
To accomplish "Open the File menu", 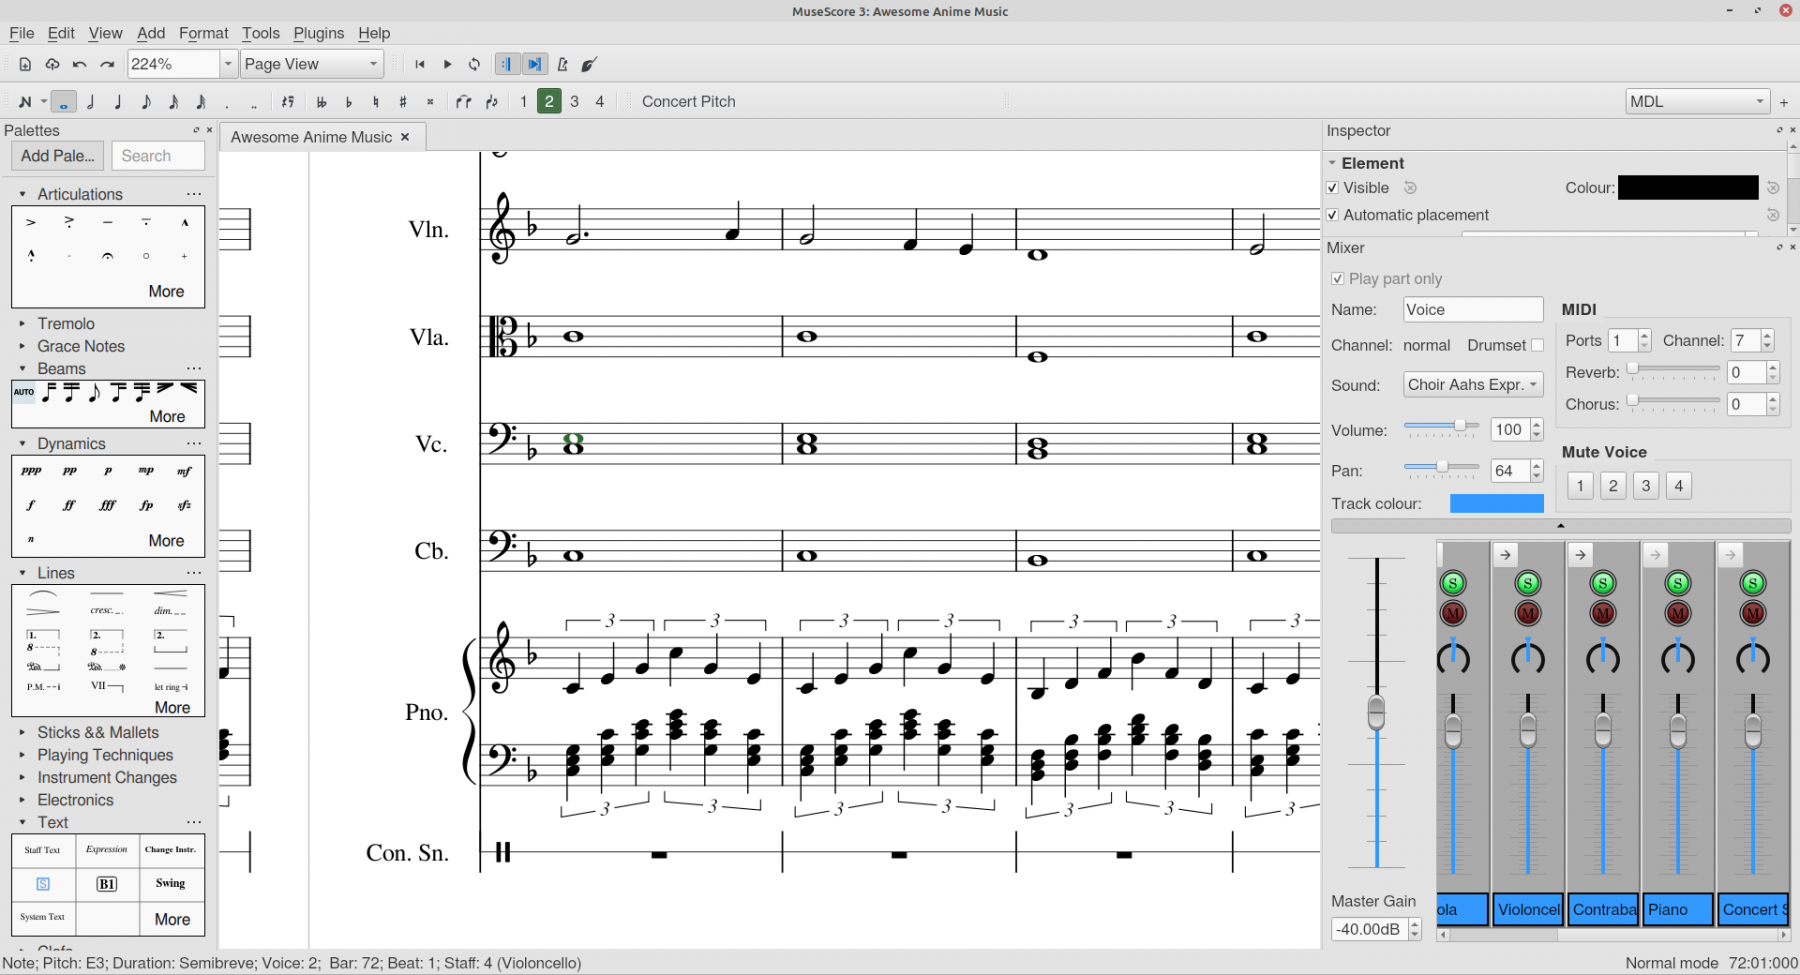I will 21,33.
